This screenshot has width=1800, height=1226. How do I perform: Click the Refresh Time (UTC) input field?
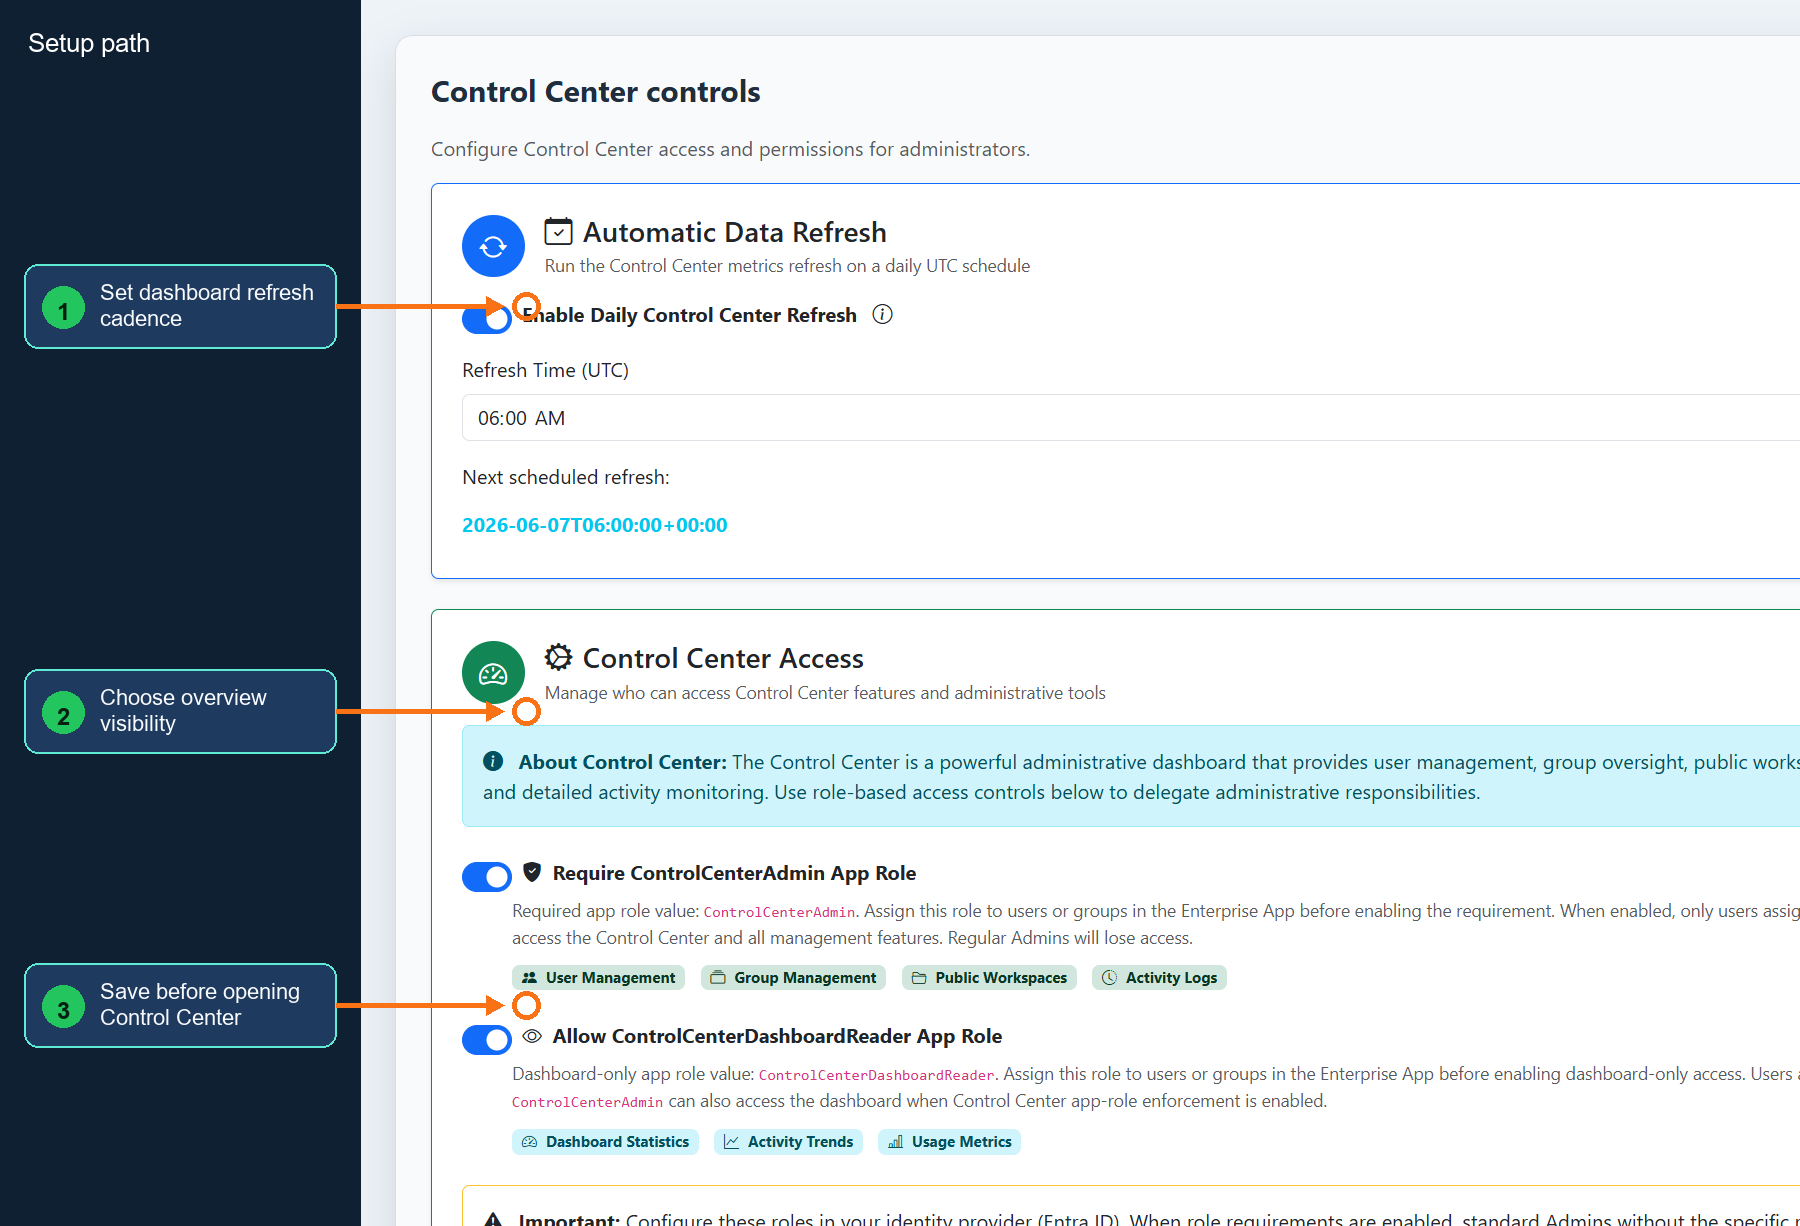tap(1130, 418)
